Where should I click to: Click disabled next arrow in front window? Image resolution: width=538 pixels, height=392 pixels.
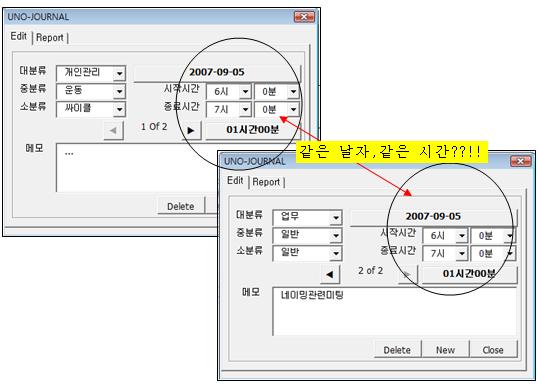[407, 274]
